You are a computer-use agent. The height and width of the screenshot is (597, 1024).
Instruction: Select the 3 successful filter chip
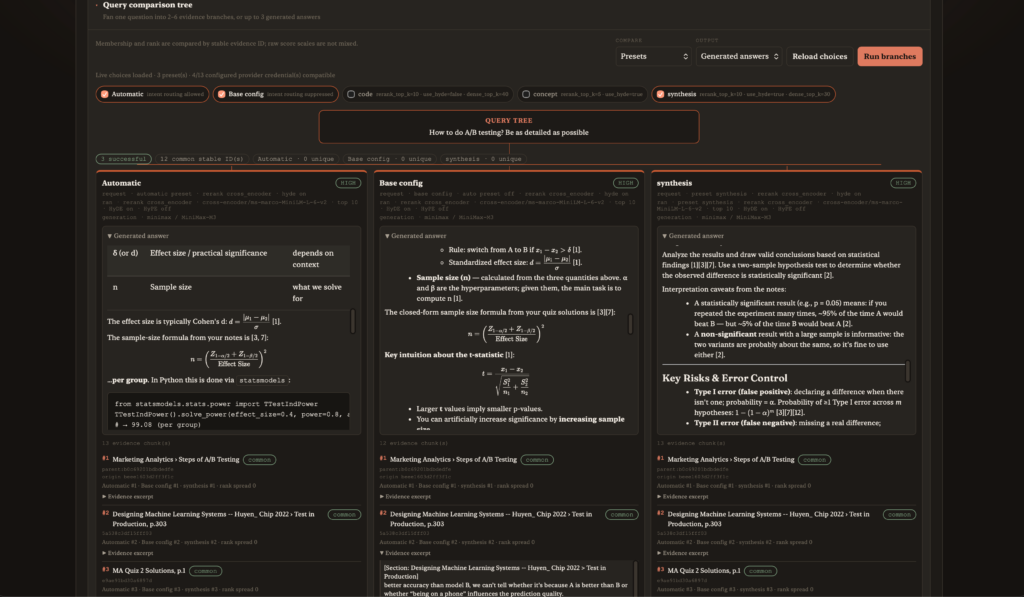click(123, 159)
